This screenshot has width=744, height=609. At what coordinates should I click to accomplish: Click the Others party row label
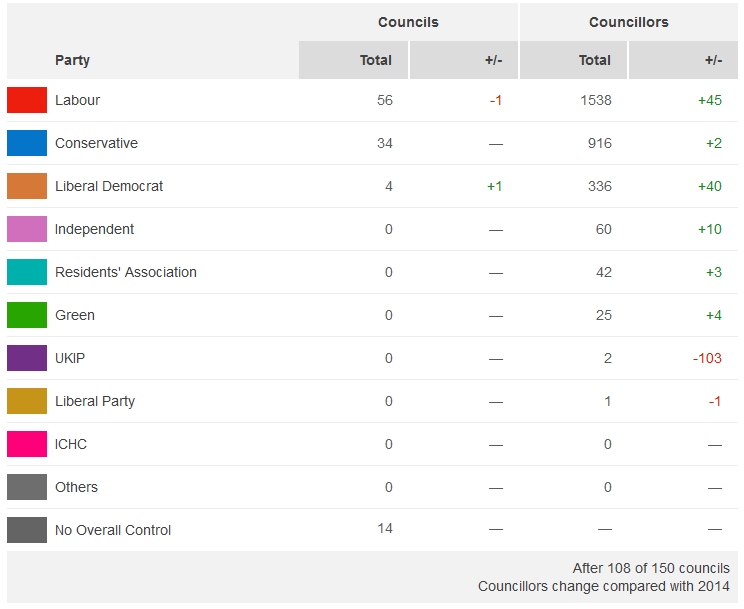76,487
